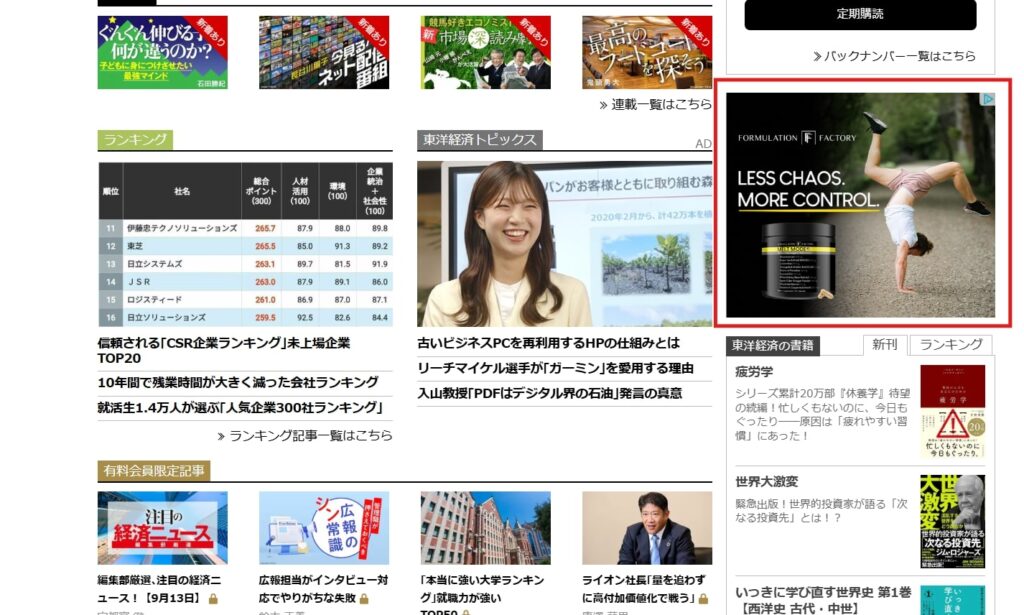Open the CSR企業ランキング table image
Image resolution: width=1024 pixels, height=615 pixels.
coord(245,244)
